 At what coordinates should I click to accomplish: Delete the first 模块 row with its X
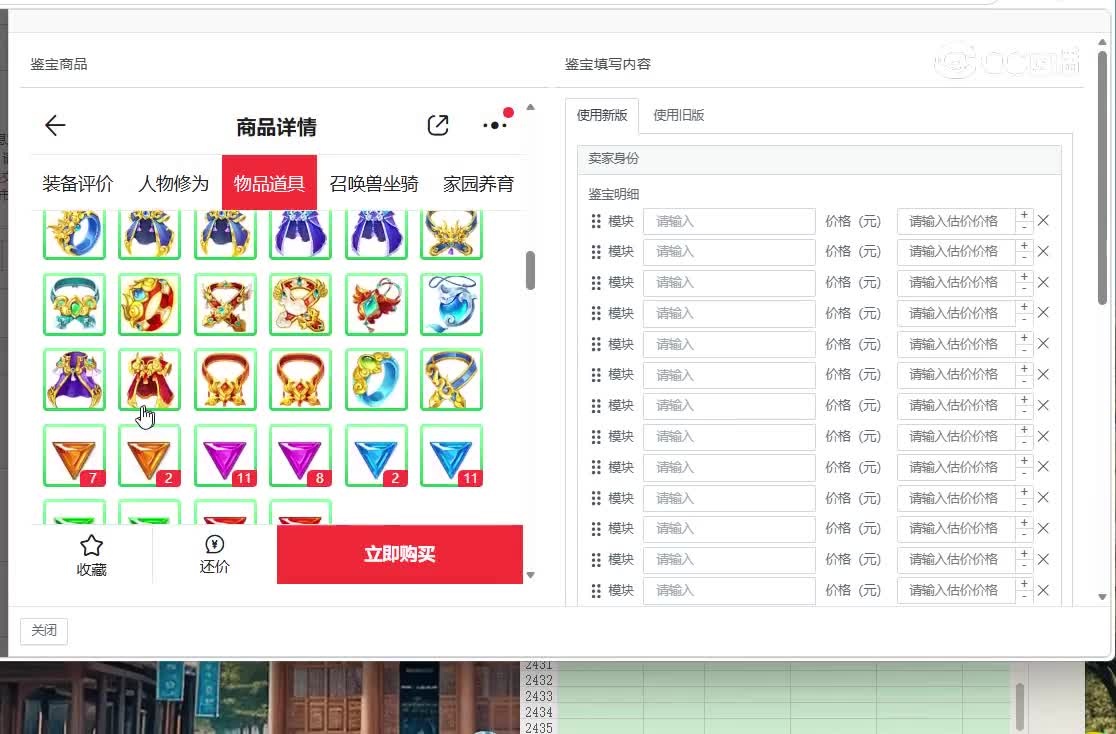1043,221
